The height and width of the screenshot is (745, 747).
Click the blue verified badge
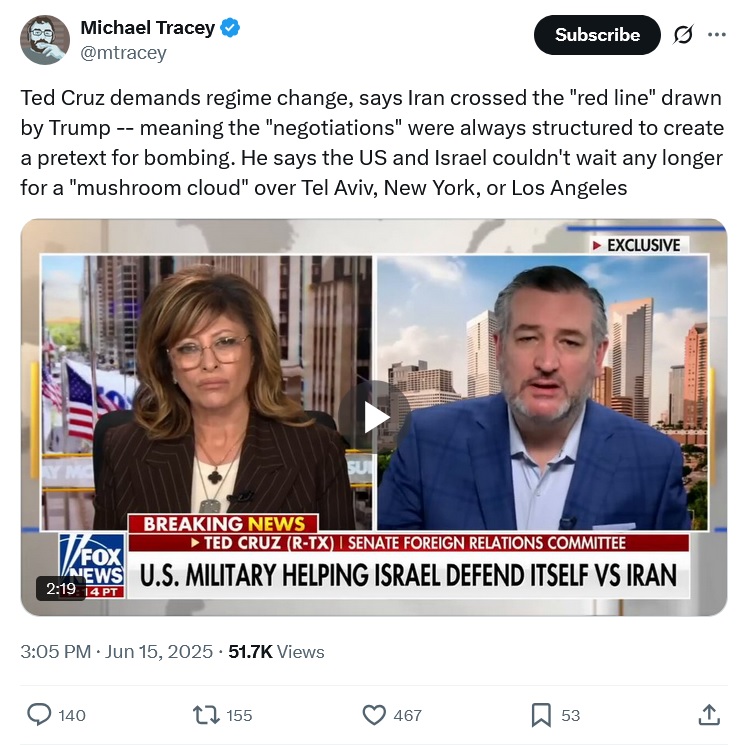click(230, 28)
